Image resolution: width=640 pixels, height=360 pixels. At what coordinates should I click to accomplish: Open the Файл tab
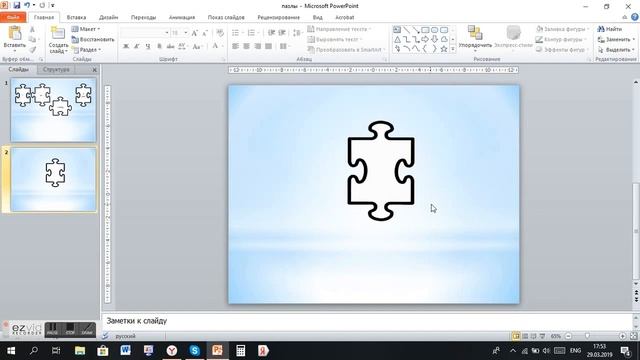tap(13, 17)
